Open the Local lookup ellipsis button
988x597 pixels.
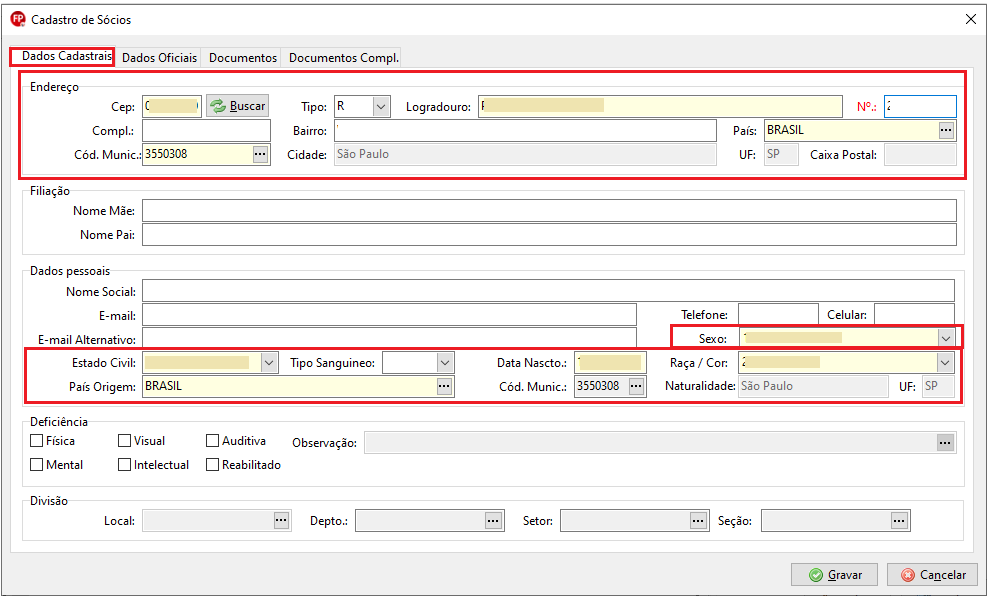(x=281, y=521)
